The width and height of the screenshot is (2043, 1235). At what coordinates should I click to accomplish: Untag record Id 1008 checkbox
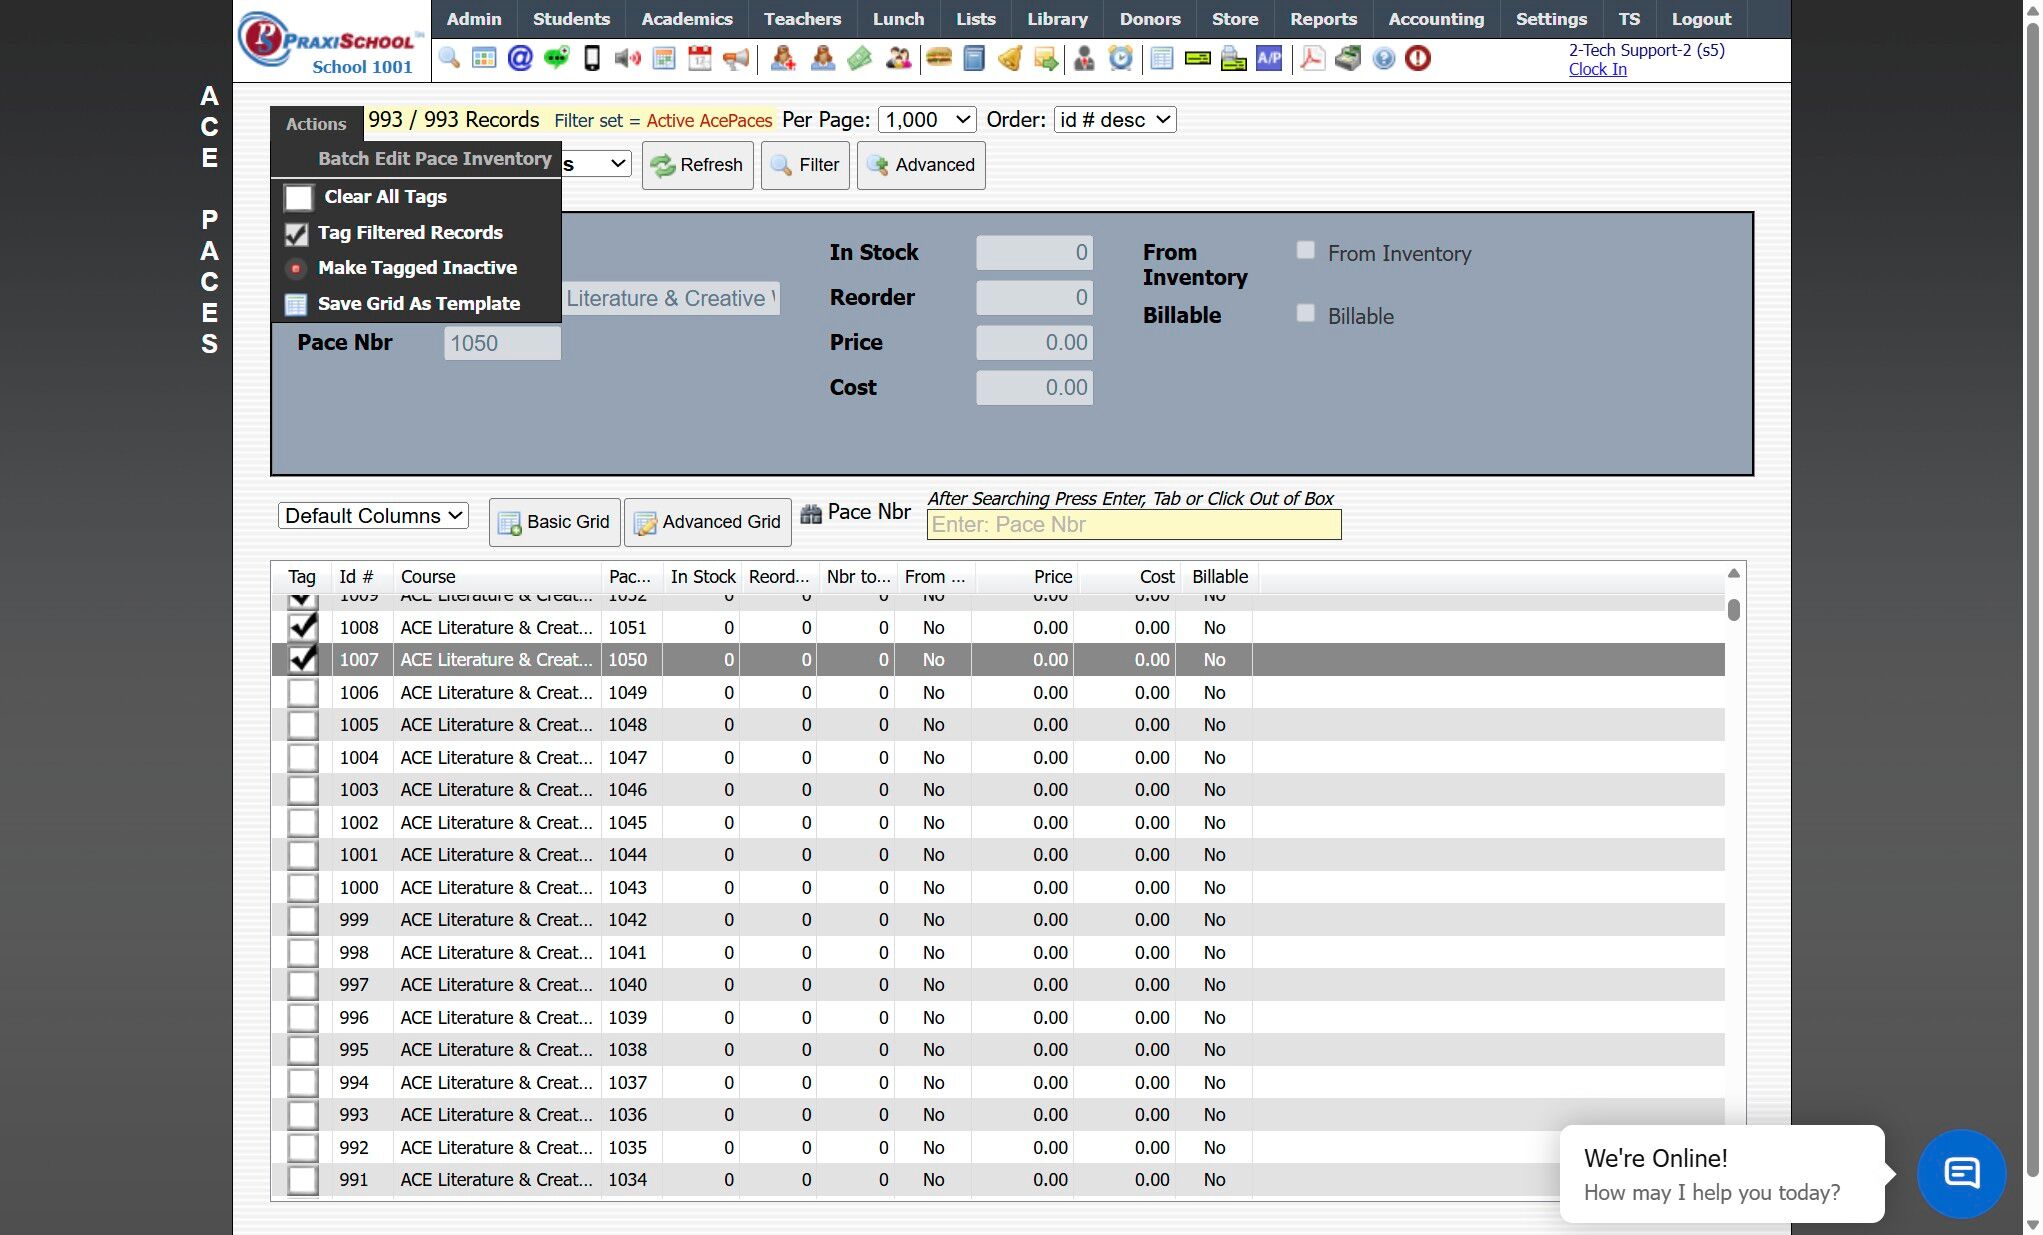pos(302,627)
